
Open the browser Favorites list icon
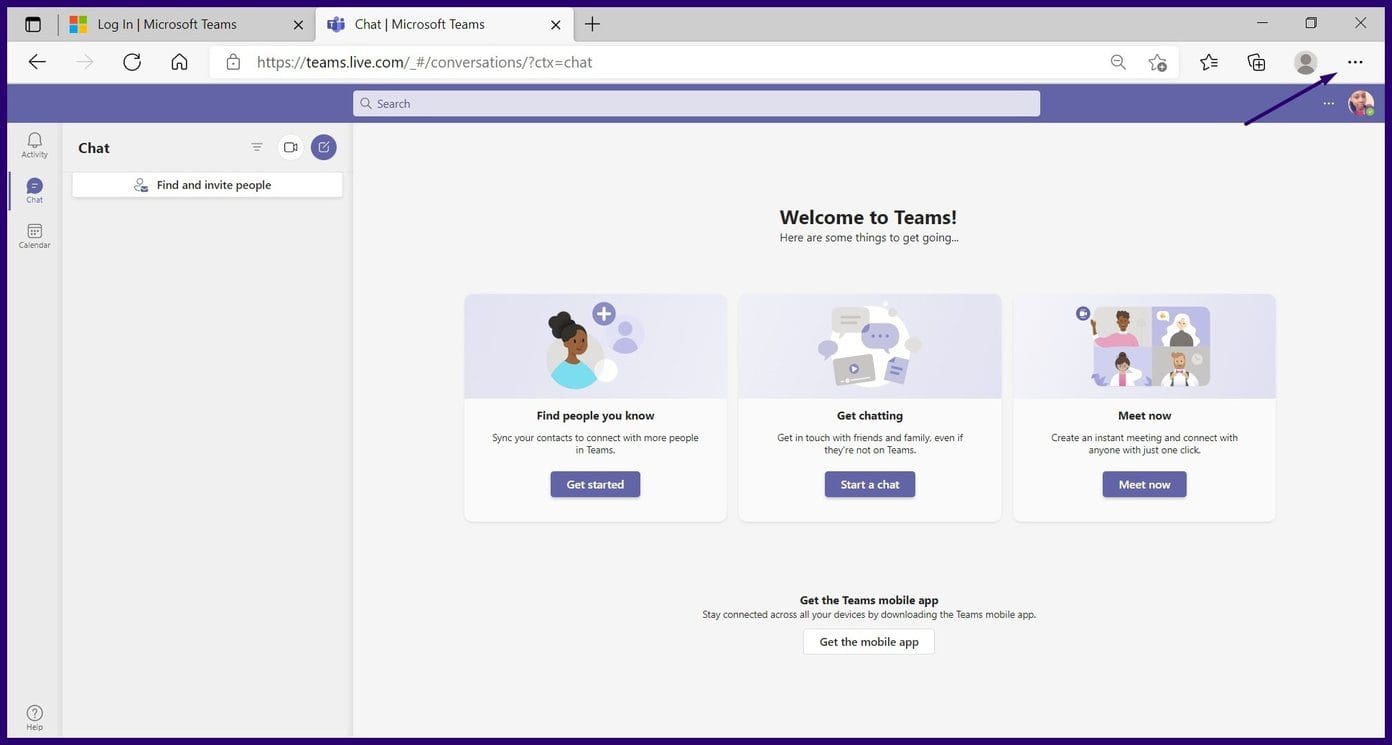coord(1209,62)
